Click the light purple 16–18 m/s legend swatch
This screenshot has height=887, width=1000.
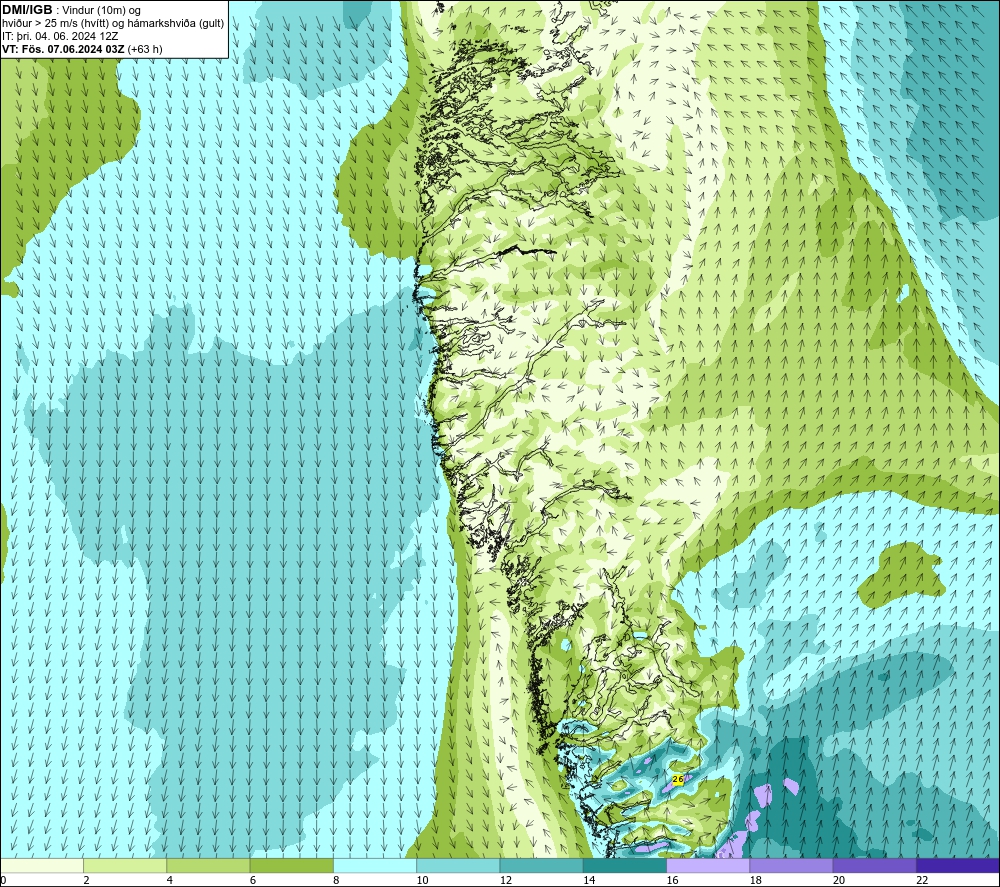click(x=708, y=865)
